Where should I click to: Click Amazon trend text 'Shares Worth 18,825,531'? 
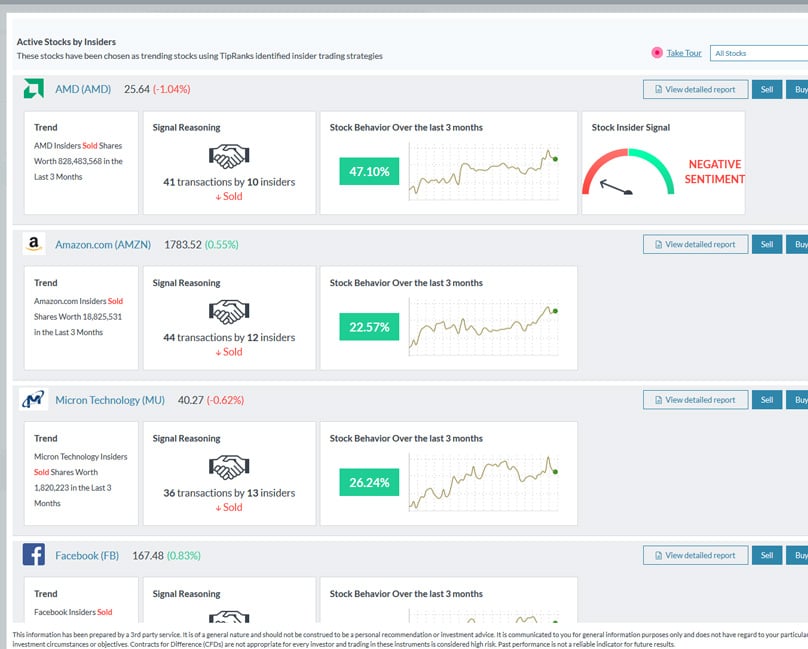tap(78, 317)
